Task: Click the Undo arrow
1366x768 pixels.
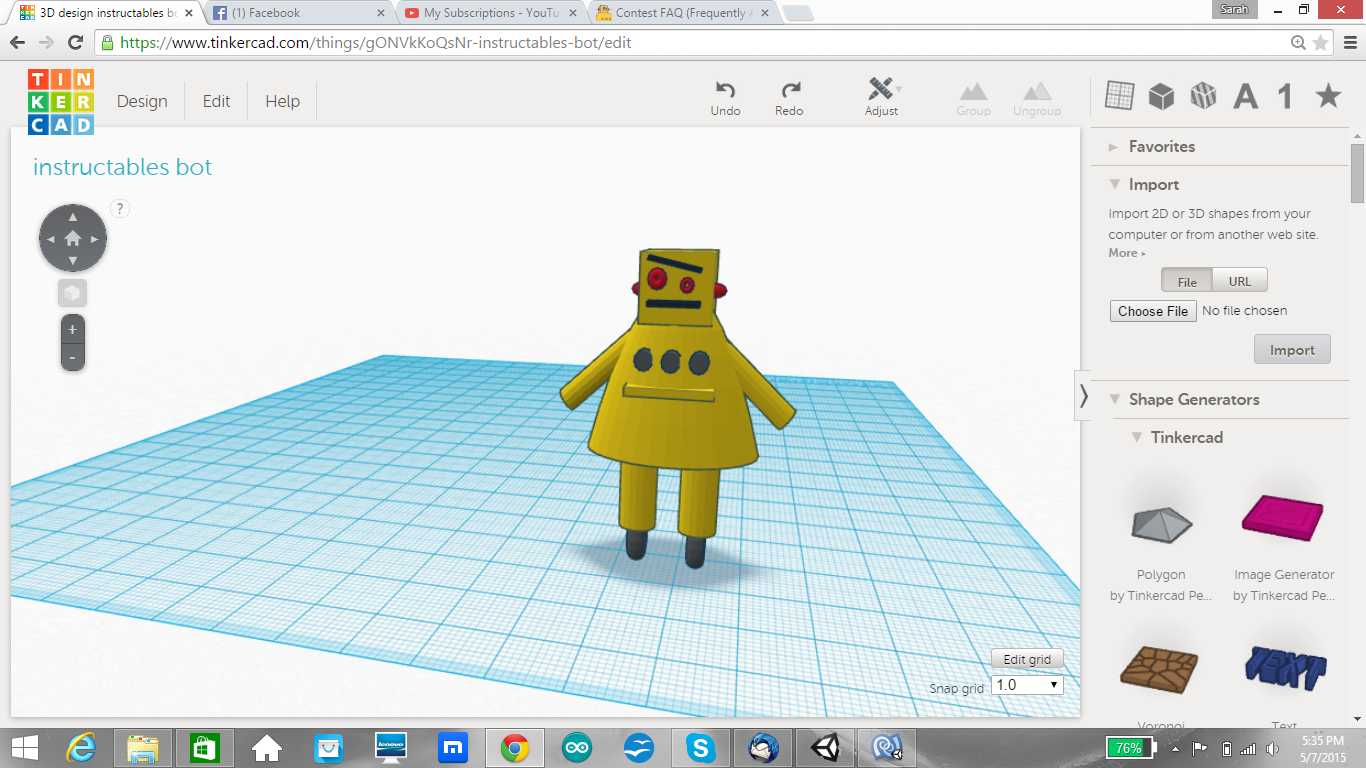Action: click(x=725, y=90)
